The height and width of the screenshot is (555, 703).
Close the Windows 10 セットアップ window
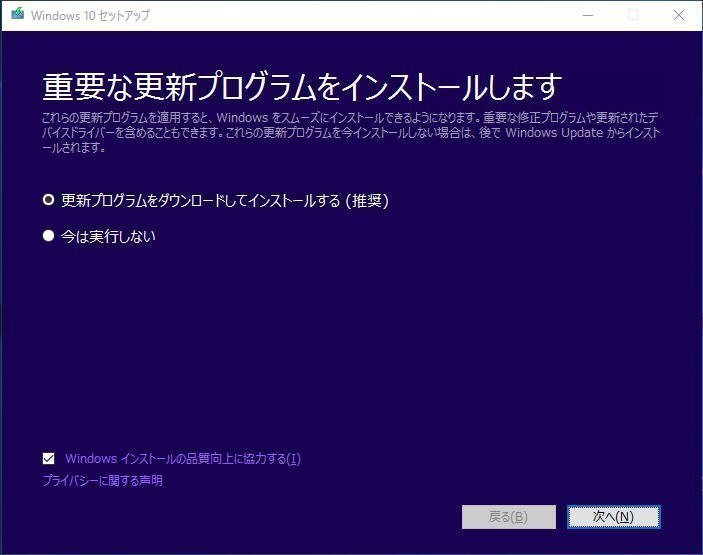679,15
